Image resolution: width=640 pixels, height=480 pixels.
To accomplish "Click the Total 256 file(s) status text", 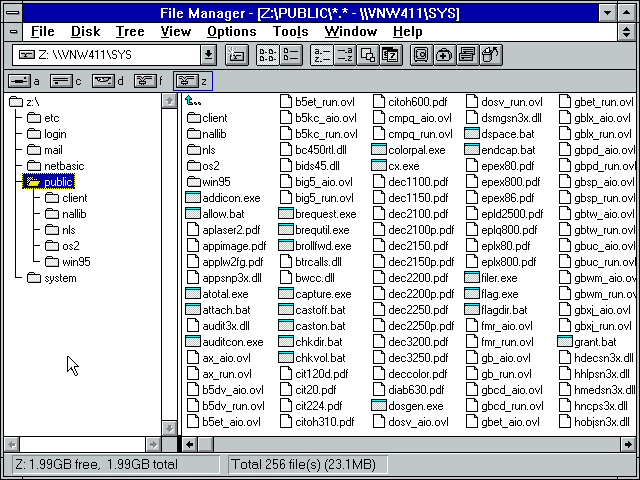I will (x=303, y=464).
